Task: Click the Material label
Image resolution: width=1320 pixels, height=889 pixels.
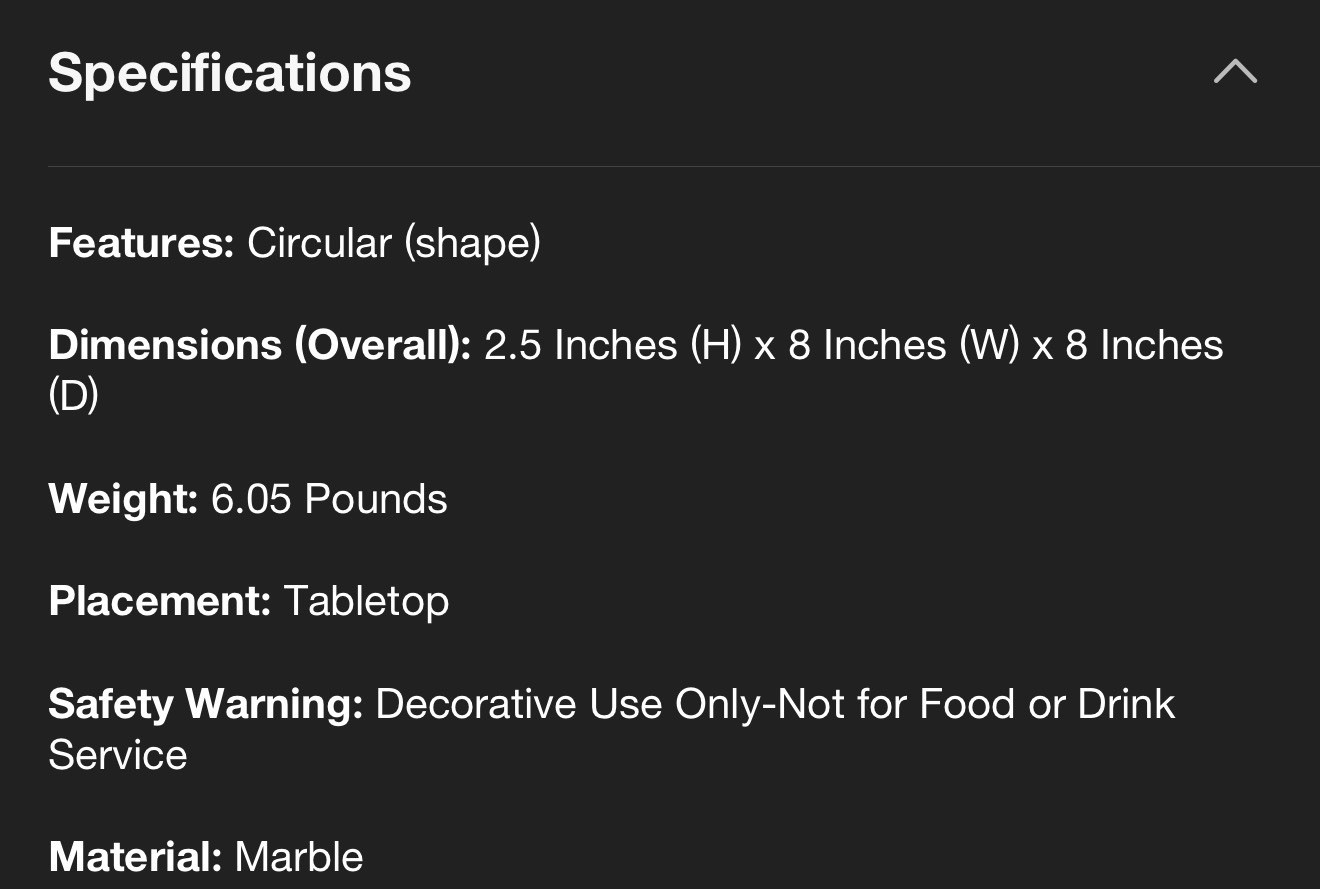Action: pos(134,857)
